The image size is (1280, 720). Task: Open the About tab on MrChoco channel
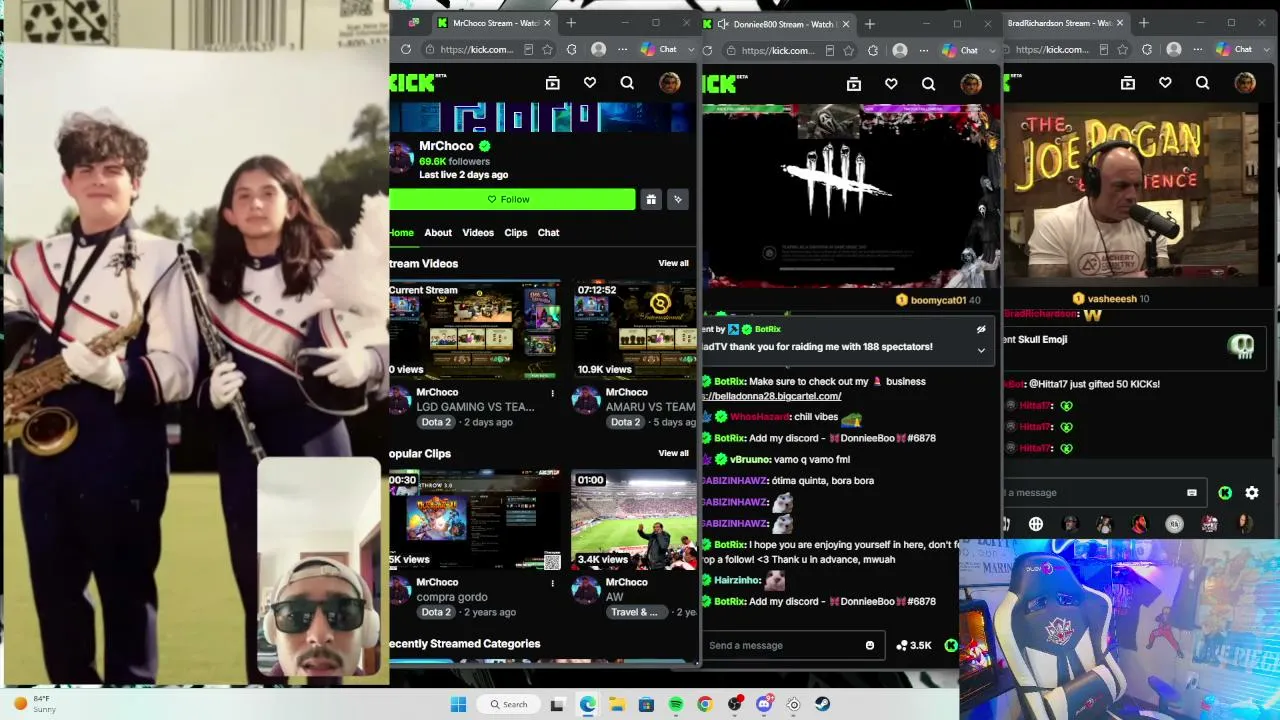coord(438,232)
